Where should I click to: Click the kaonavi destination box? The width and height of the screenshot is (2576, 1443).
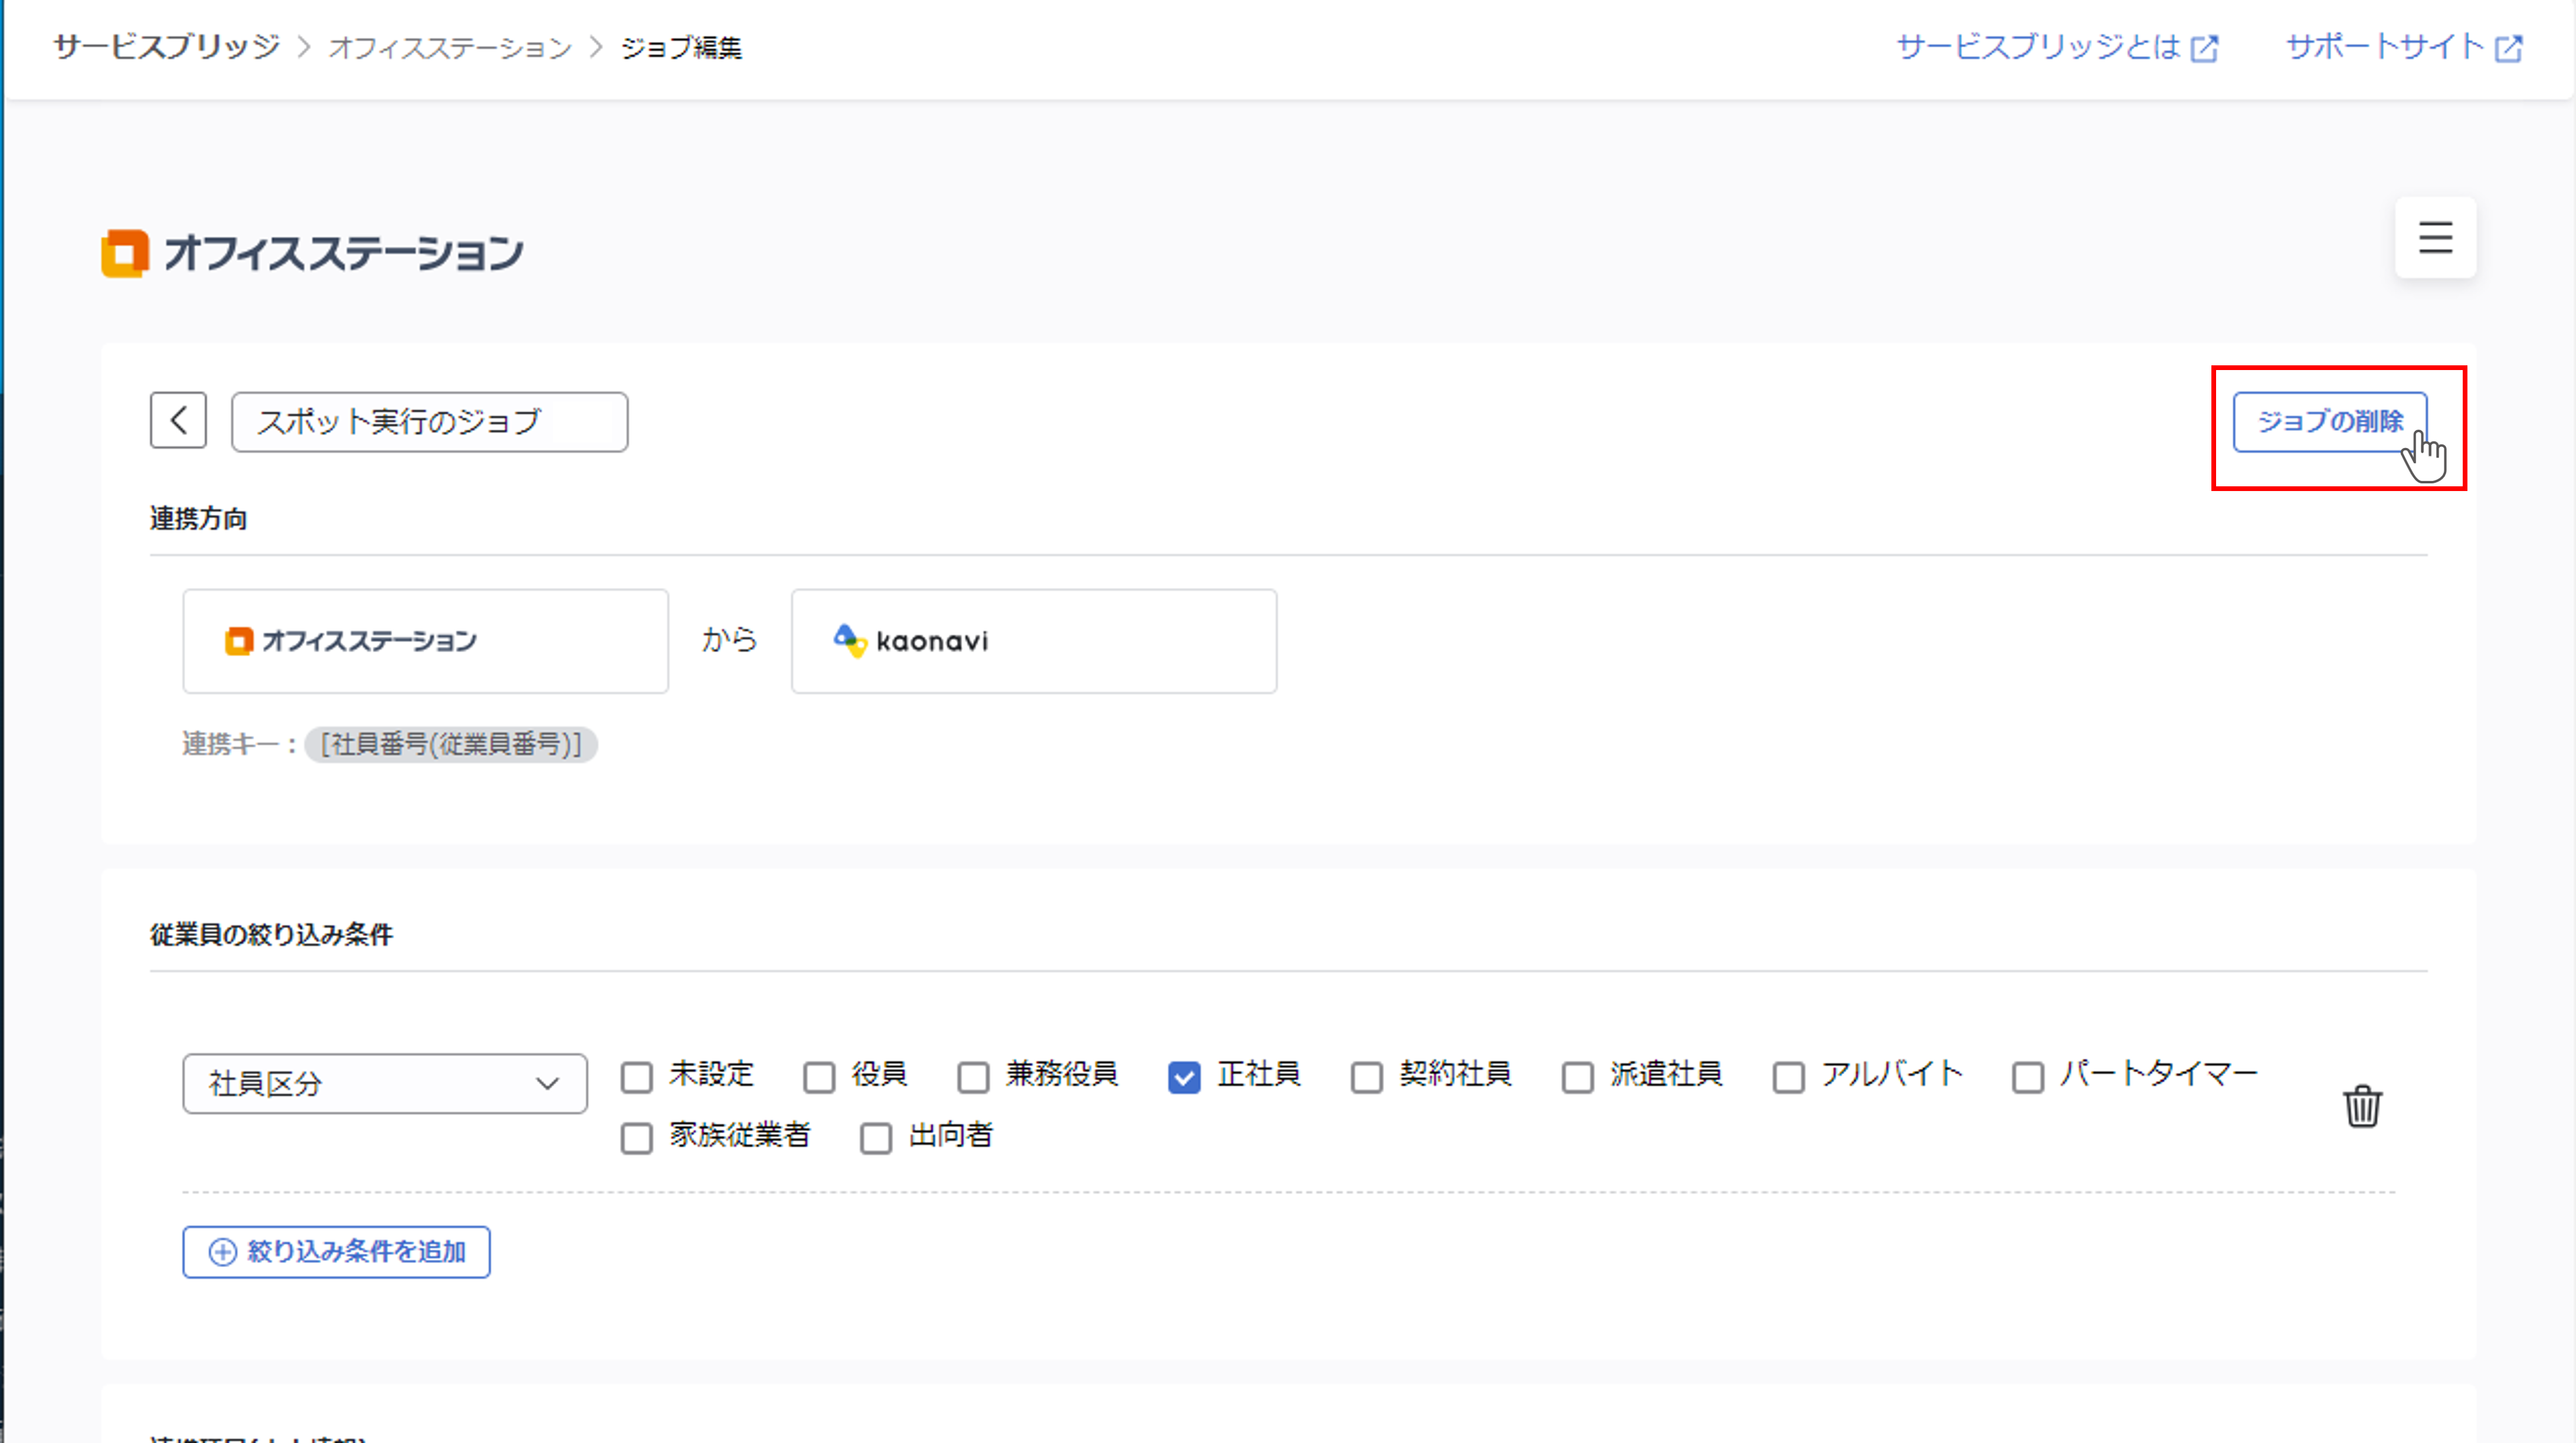[x=1034, y=641]
